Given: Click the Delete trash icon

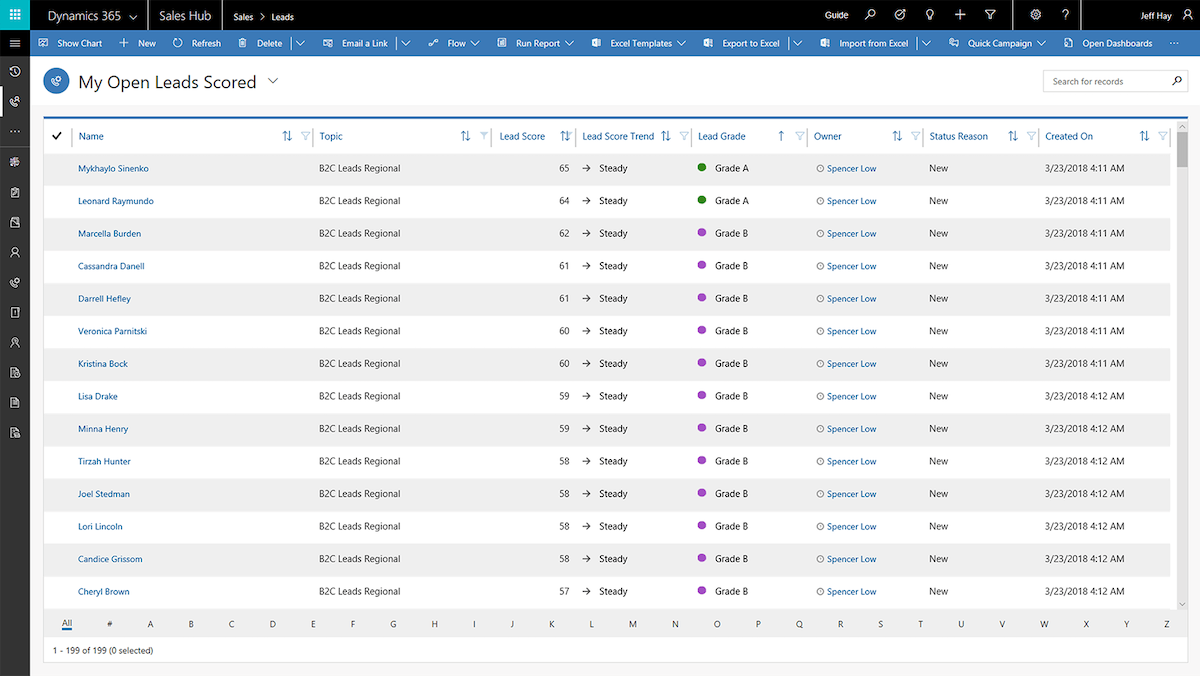Looking at the screenshot, I should click(x=244, y=43).
